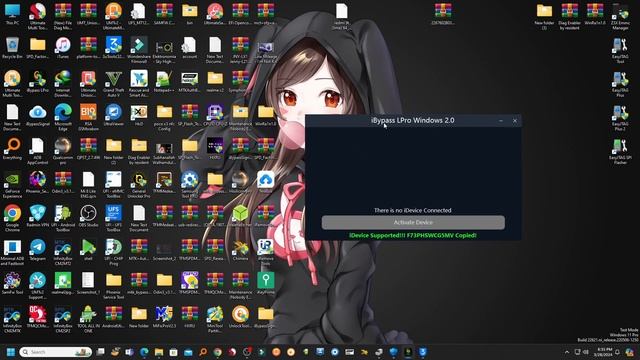Select the Wondershare Filmora shortcut

[x=139, y=50]
